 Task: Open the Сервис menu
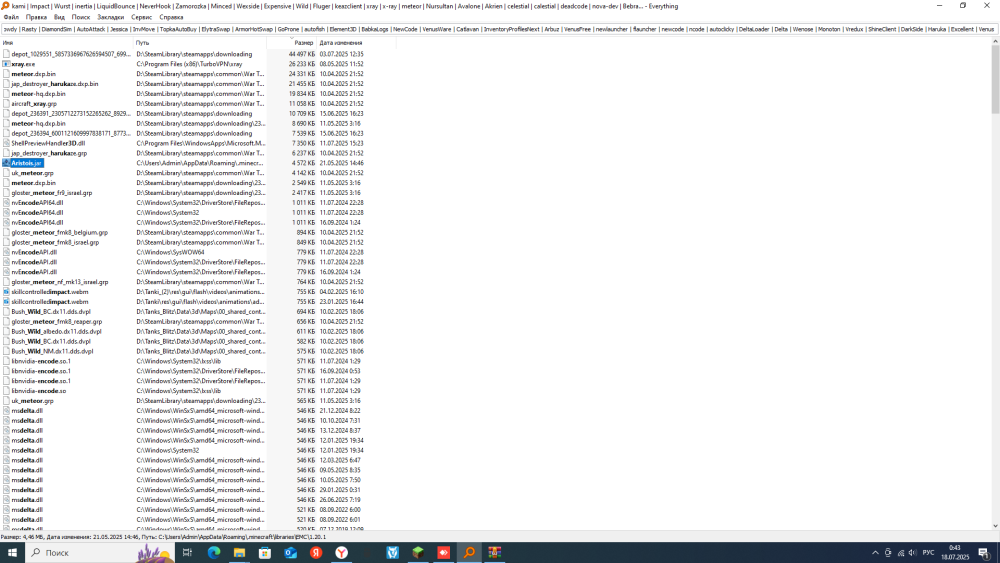click(x=142, y=17)
